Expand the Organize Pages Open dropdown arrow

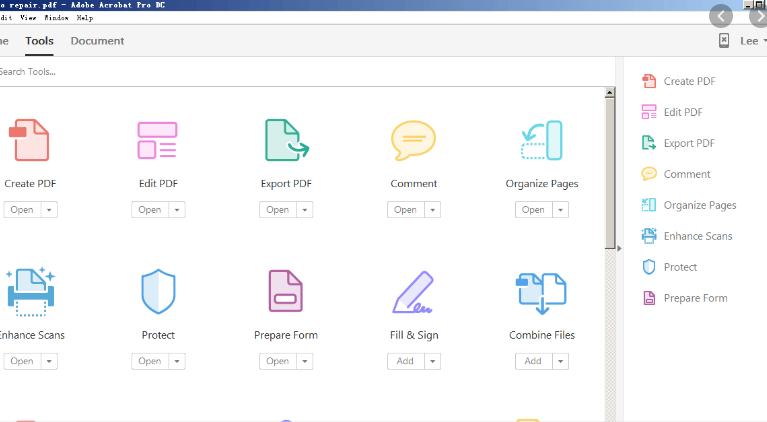pyautogui.click(x=561, y=210)
